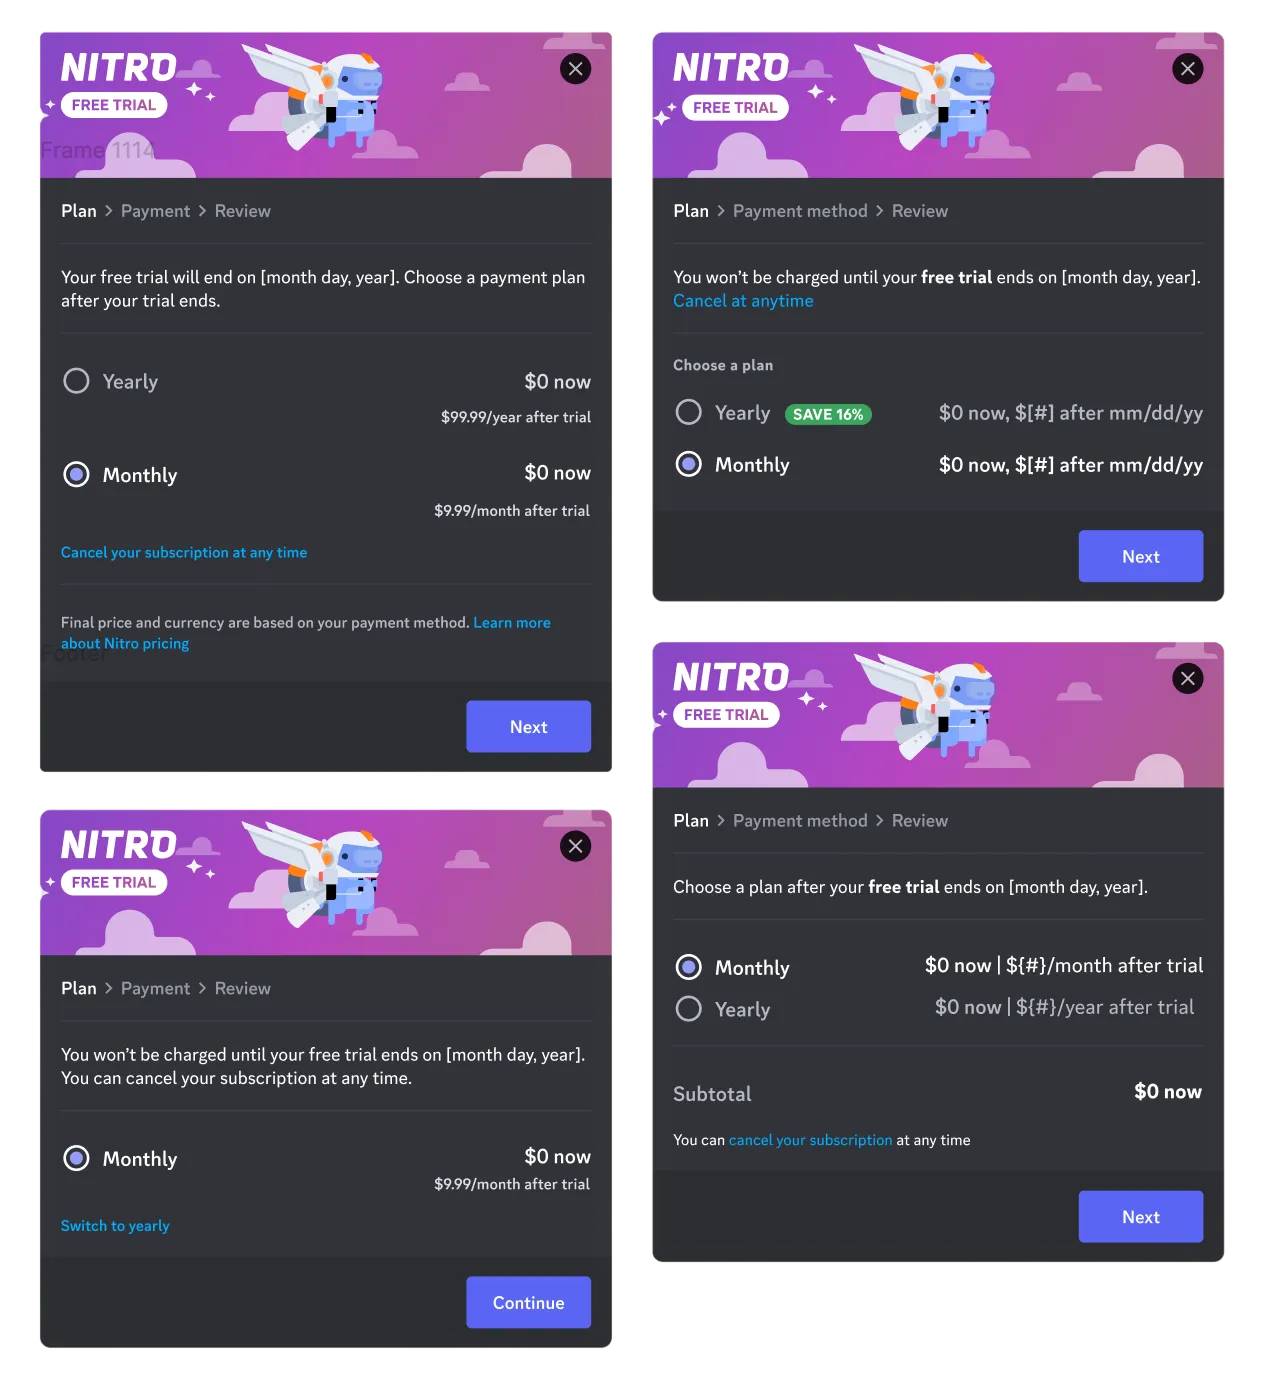
Task: Click the SAVE 16% green badge
Action: (828, 414)
